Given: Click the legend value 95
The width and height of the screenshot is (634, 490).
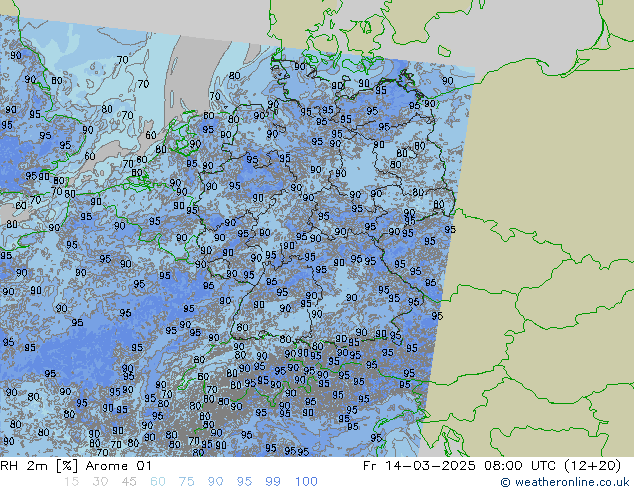Looking at the screenshot, I should [x=244, y=482].
